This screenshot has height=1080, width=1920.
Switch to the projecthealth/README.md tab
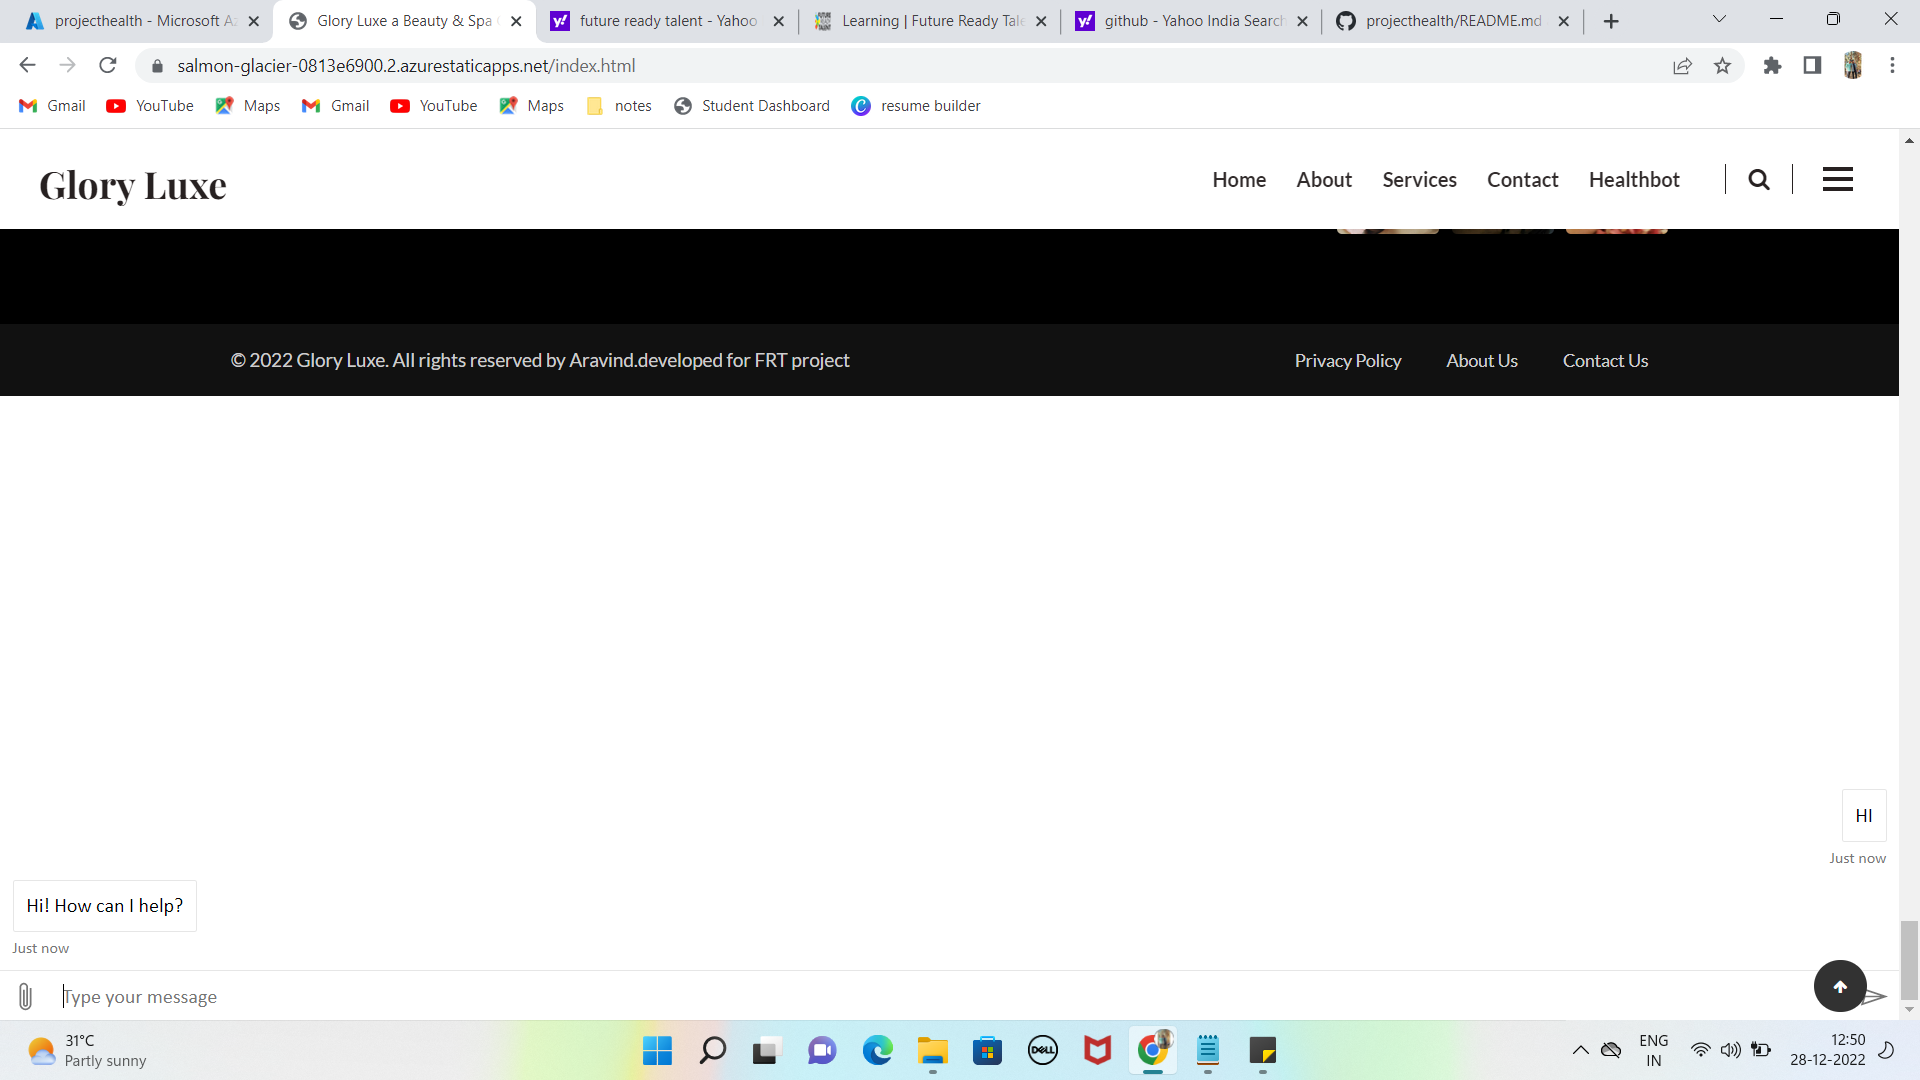tap(1452, 21)
